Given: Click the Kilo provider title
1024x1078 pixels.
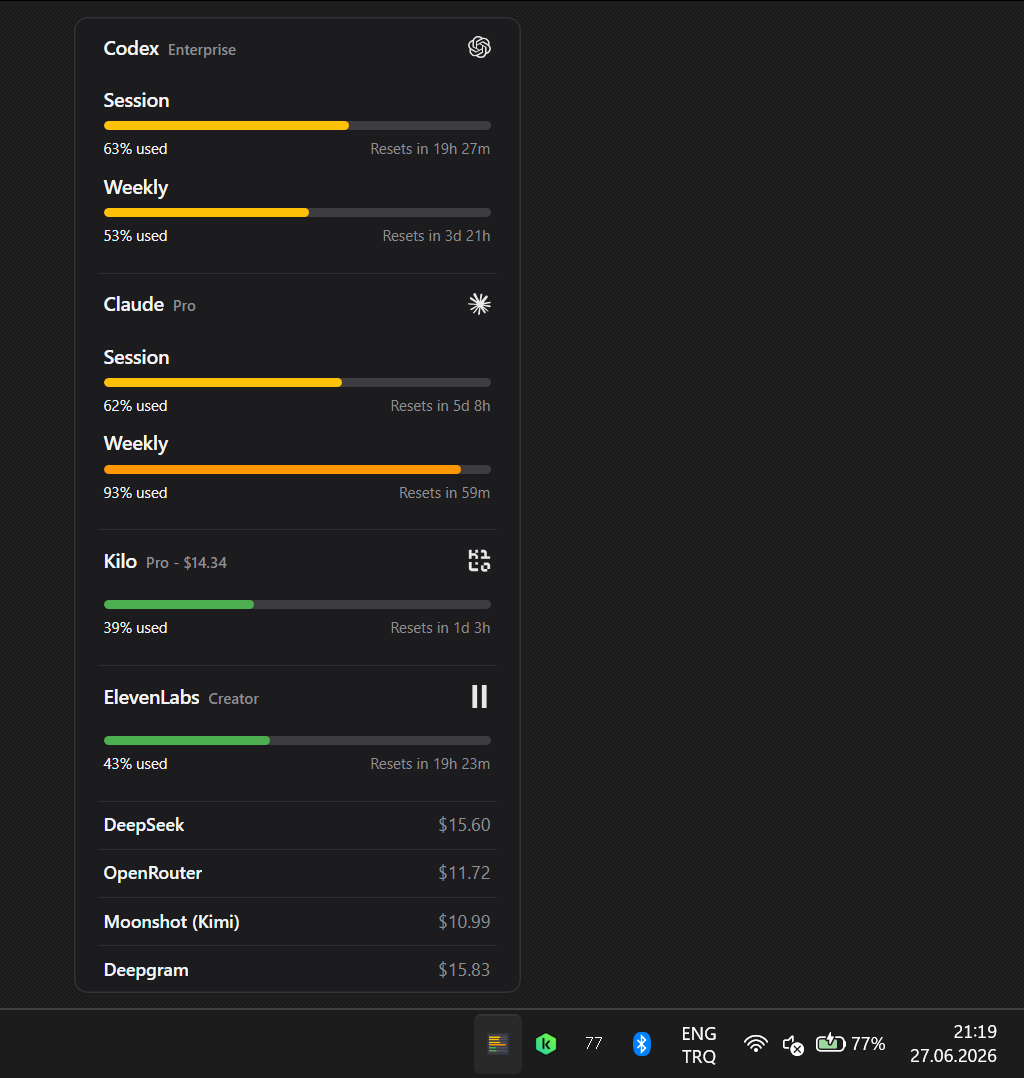Looking at the screenshot, I should (x=120, y=561).
